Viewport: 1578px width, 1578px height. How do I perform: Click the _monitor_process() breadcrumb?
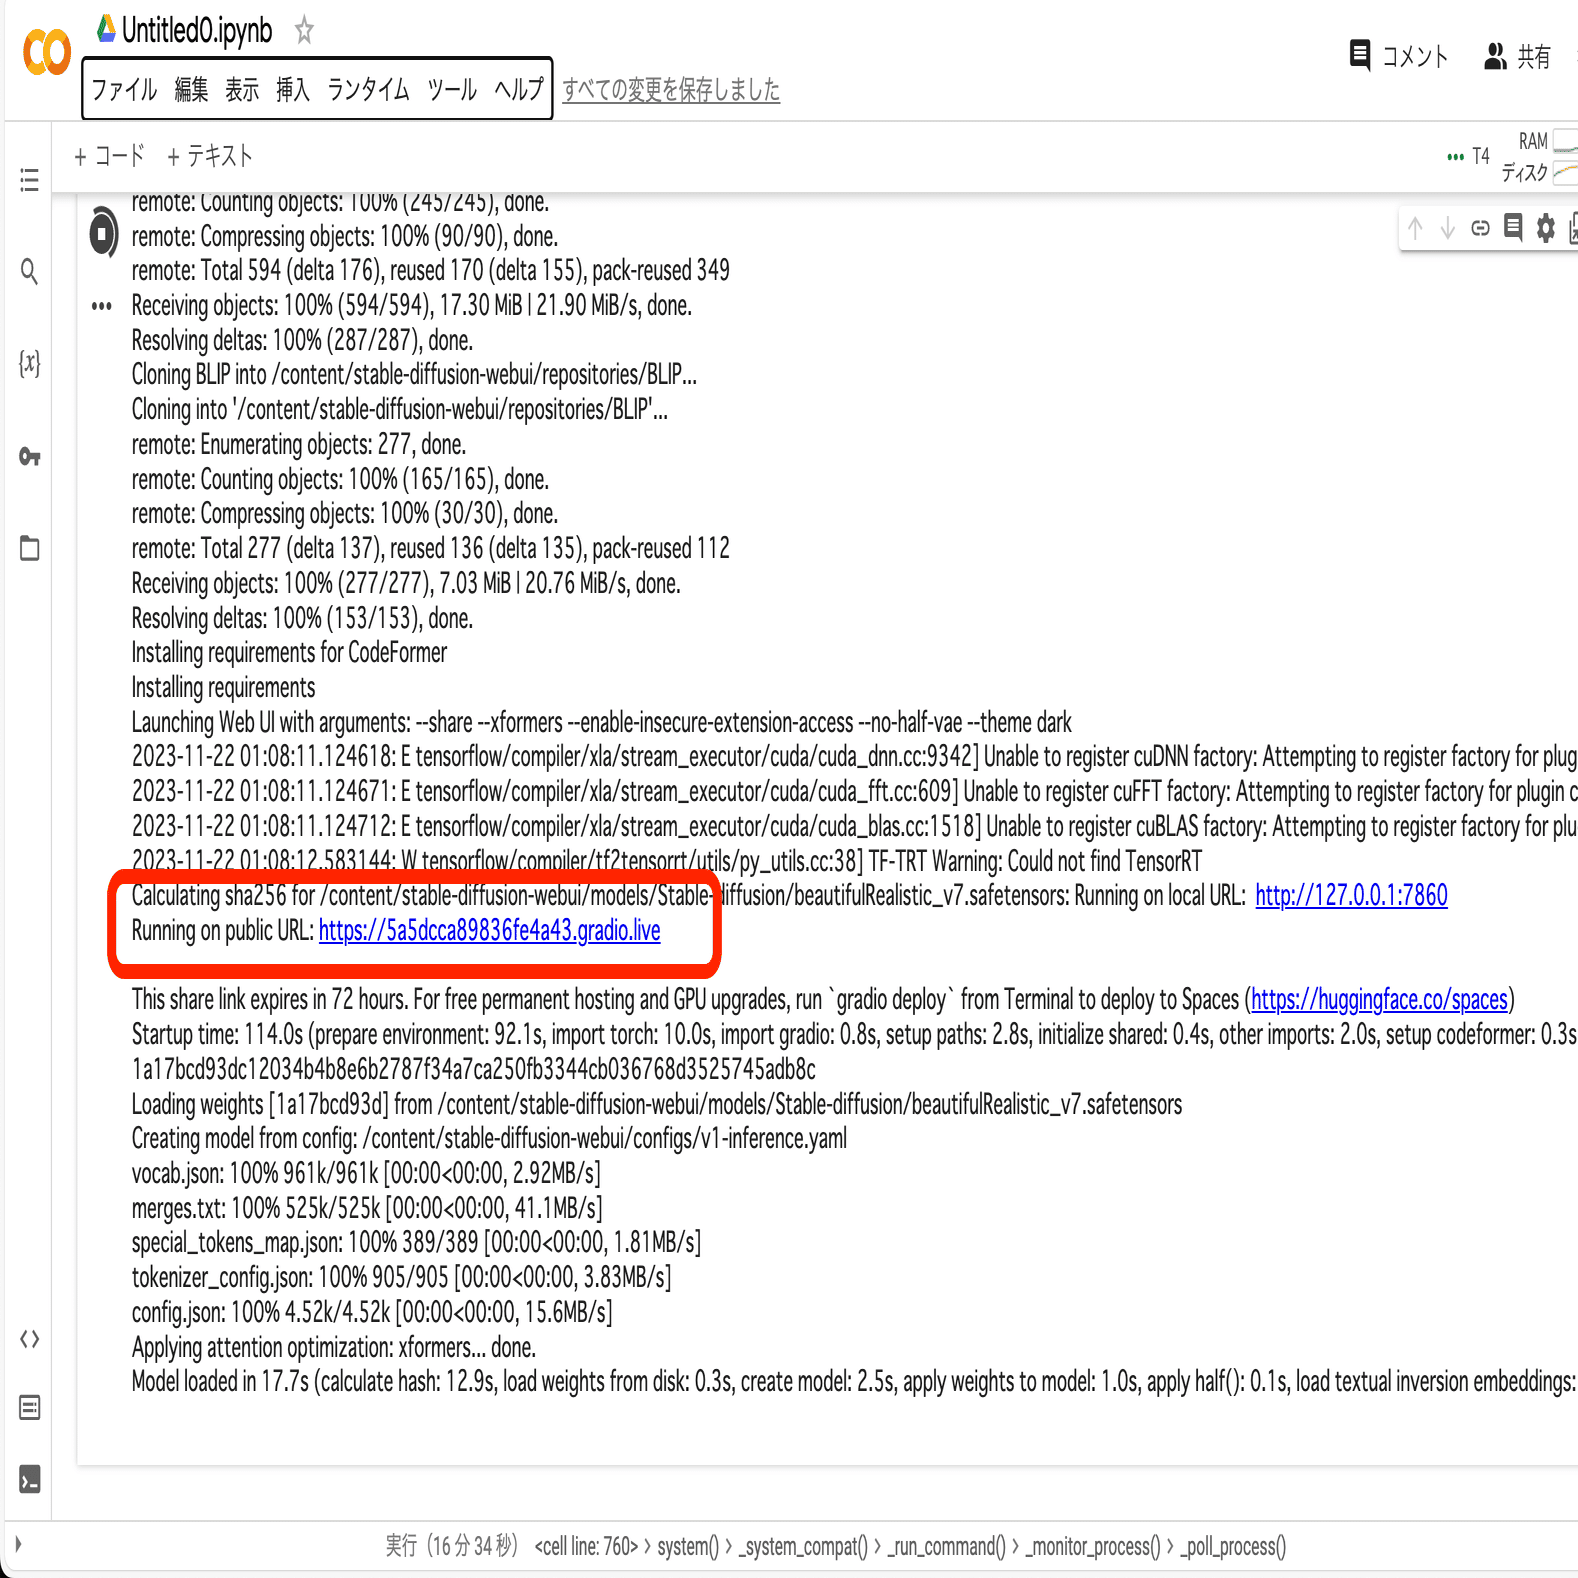[x=1093, y=1546]
